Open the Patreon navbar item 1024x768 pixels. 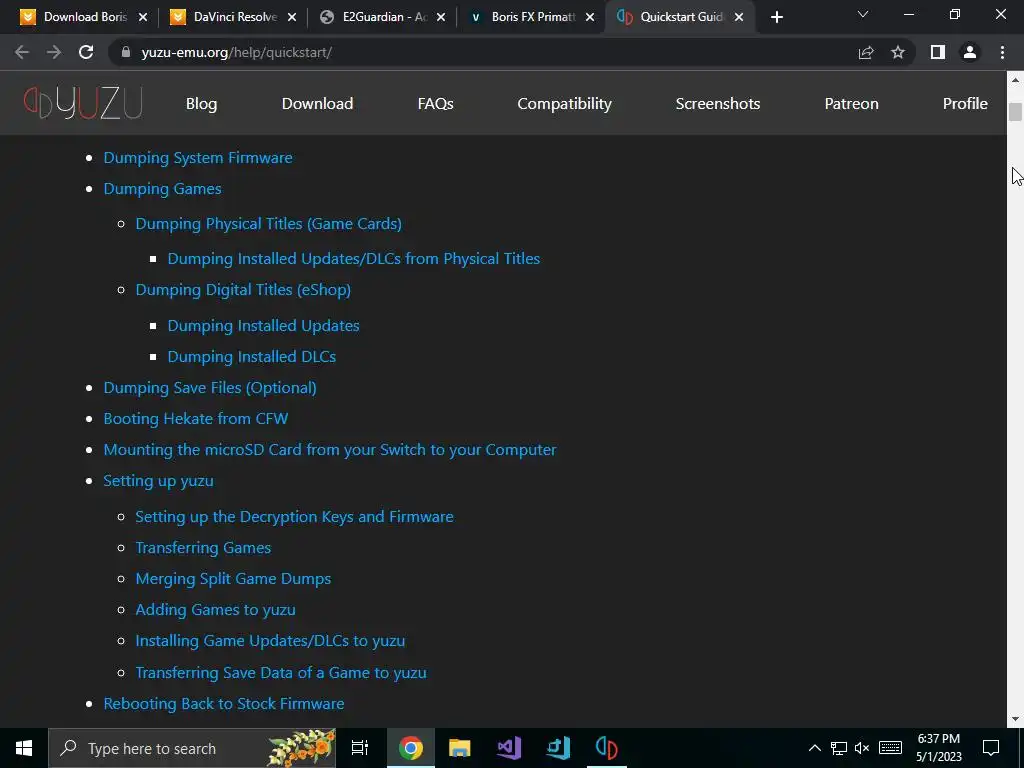[852, 103]
